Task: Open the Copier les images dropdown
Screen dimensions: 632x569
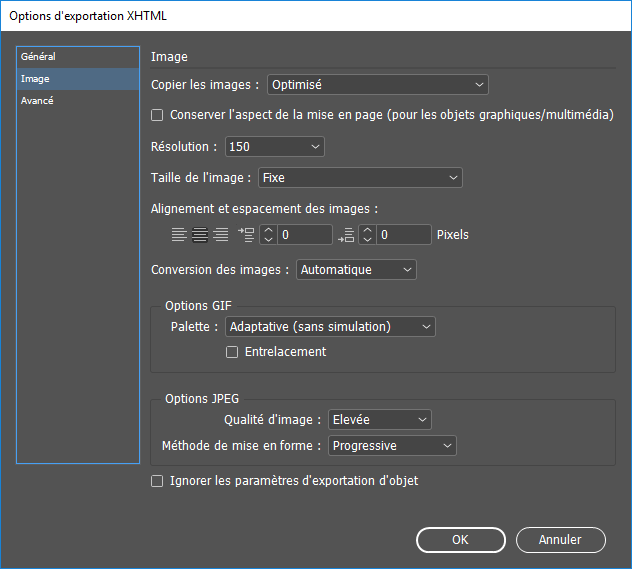Action: [378, 85]
